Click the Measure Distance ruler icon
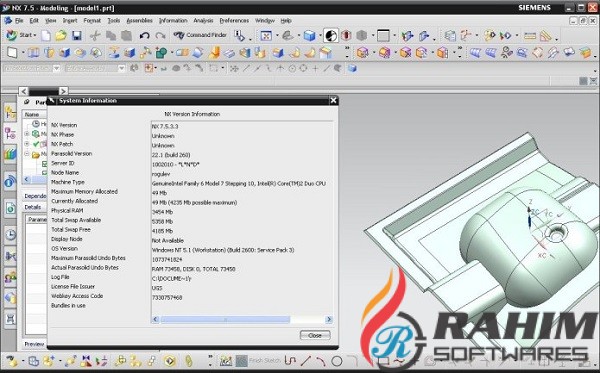 click(x=530, y=36)
